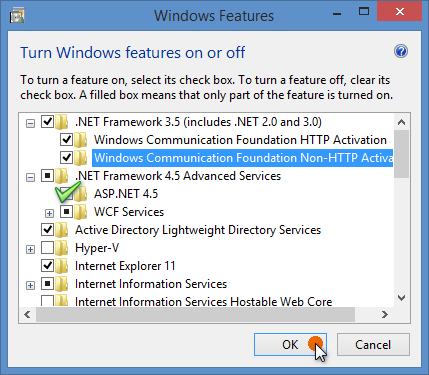Expand the WCF Services node
This screenshot has height=375, width=429.
coord(49,213)
